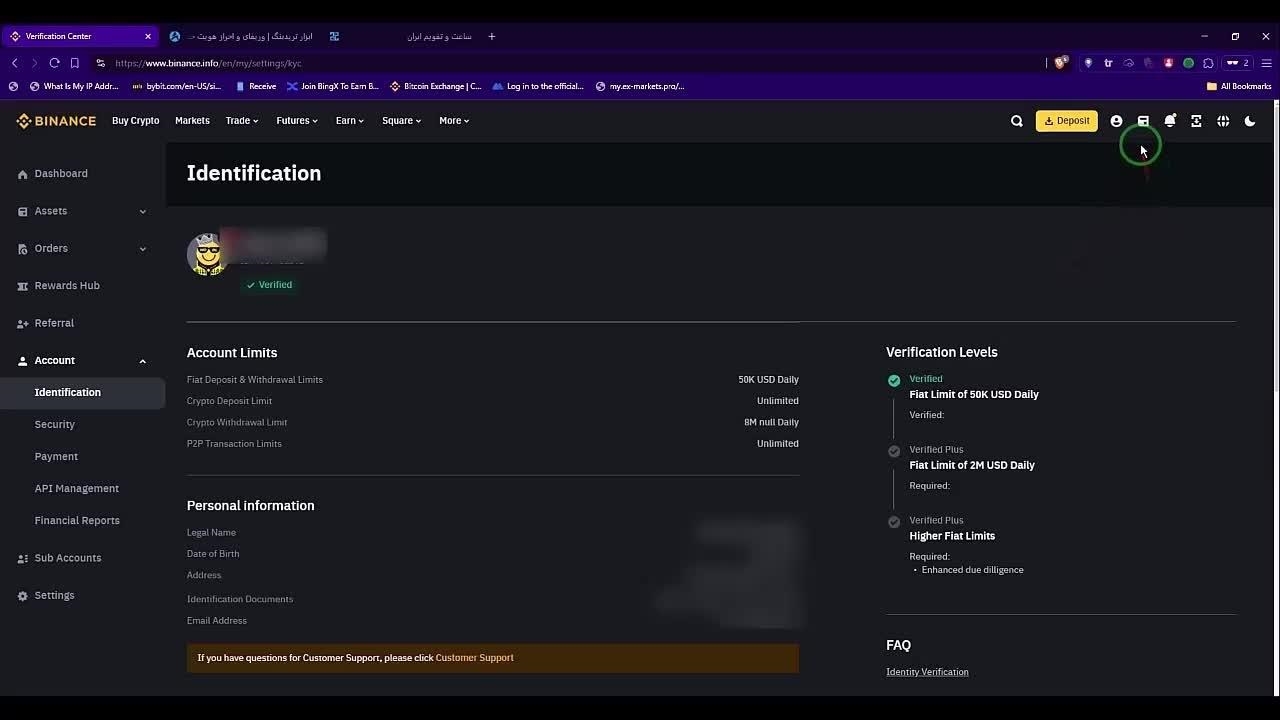Open Identity Verification FAQ link
This screenshot has height=720, width=1280.
tap(927, 672)
